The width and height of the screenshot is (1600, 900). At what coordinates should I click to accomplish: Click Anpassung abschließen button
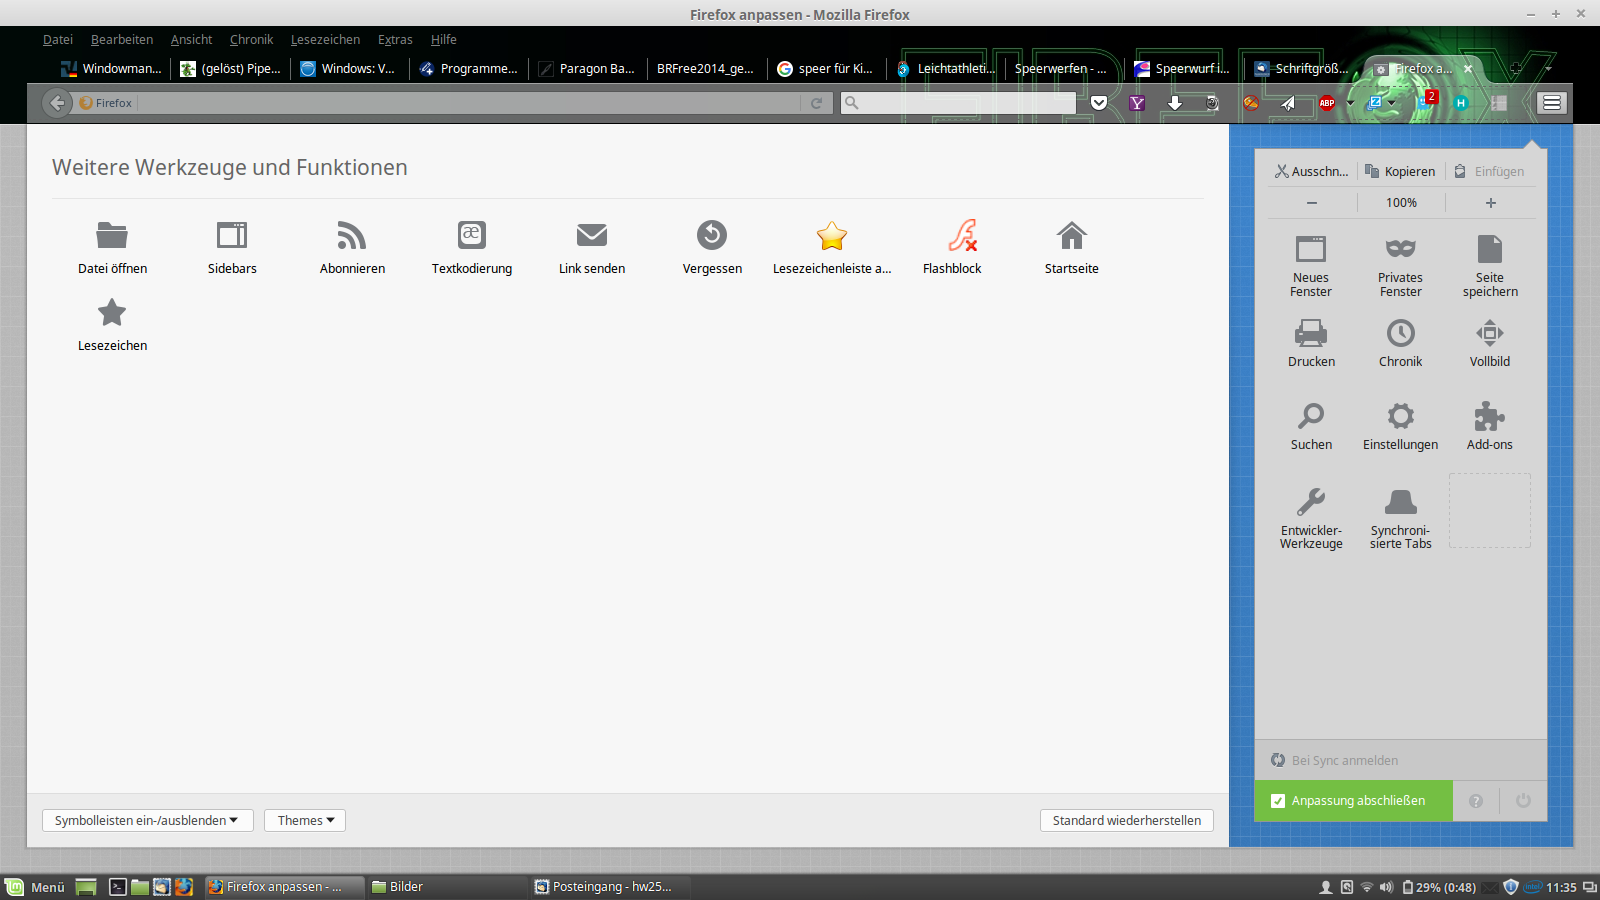1353,801
